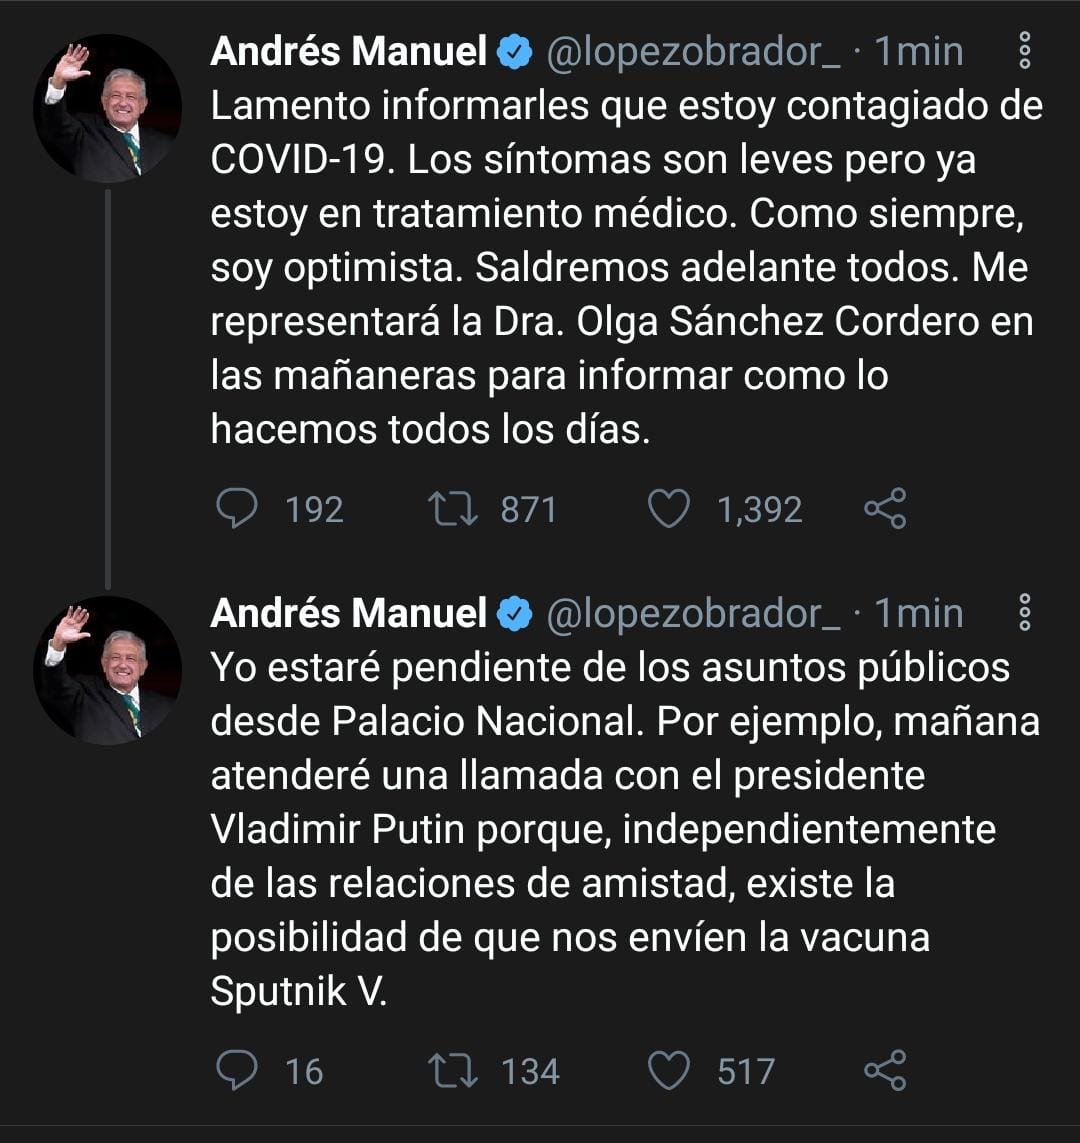Reply to the Sputnik V tweet
The width and height of the screenshot is (1080, 1143).
(237, 1070)
